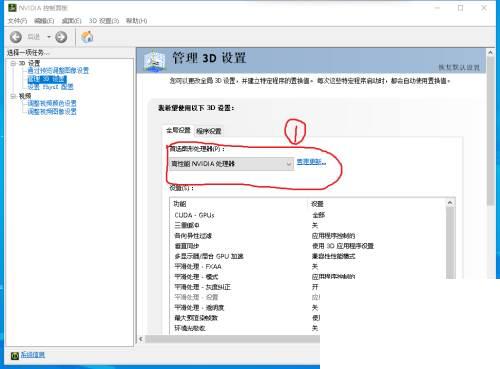Open the back history dropdown arrow

coord(49,37)
